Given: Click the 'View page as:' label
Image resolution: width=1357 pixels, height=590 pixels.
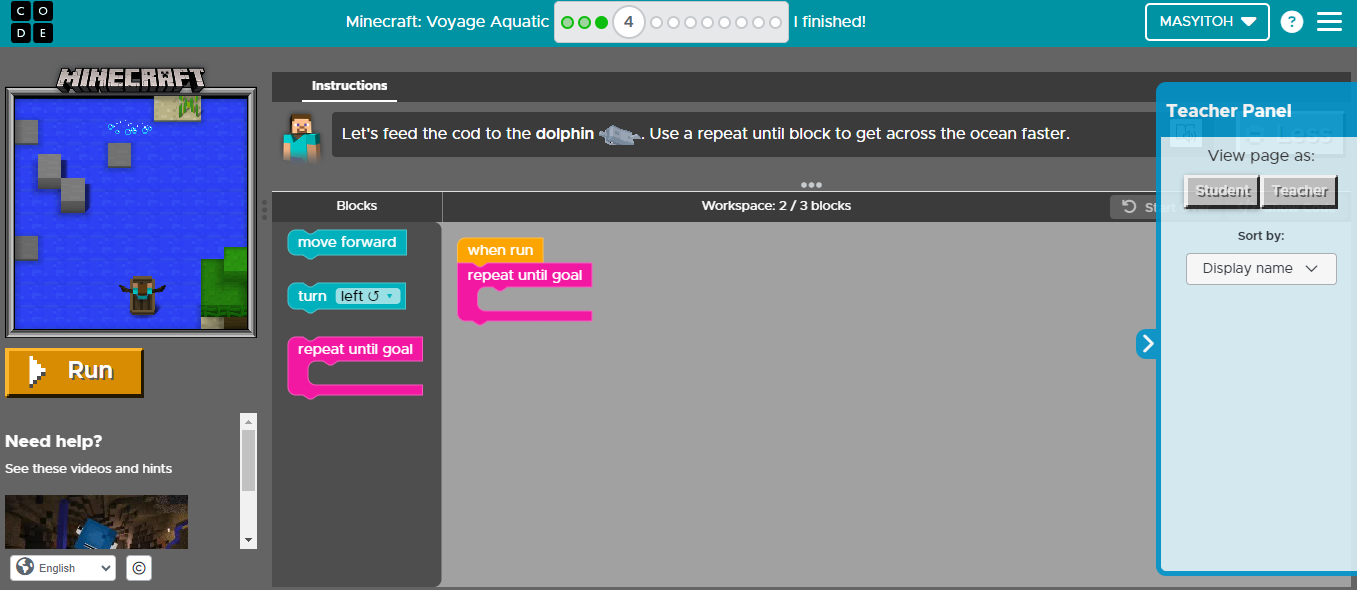Looking at the screenshot, I should [x=1261, y=156].
